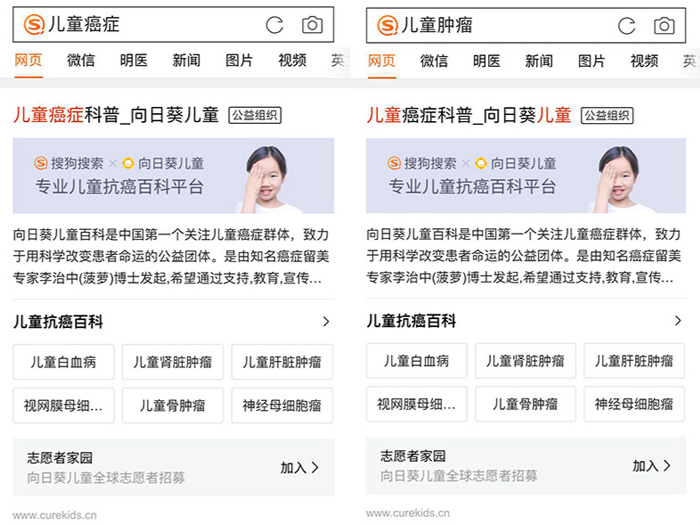Open 儿童癌症科普_向日葵儿童 result title on left
Screen dimensions: 700x525
pyautogui.click(x=116, y=115)
